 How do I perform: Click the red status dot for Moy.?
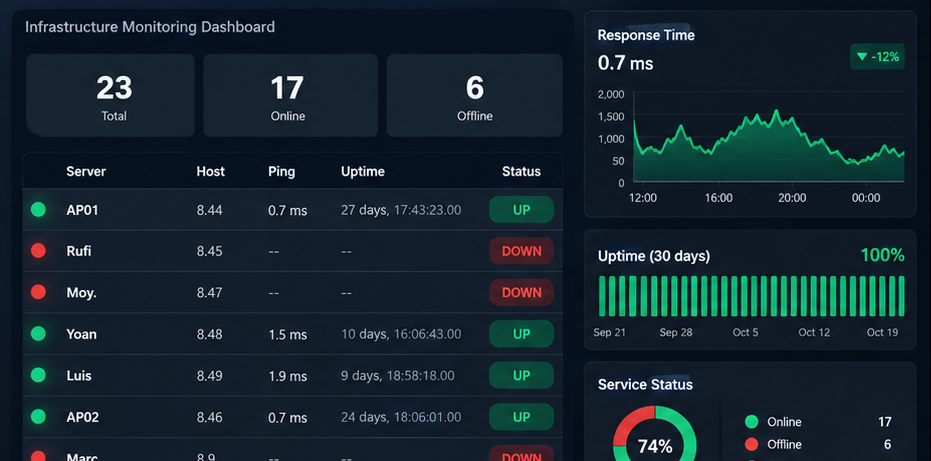(x=38, y=292)
